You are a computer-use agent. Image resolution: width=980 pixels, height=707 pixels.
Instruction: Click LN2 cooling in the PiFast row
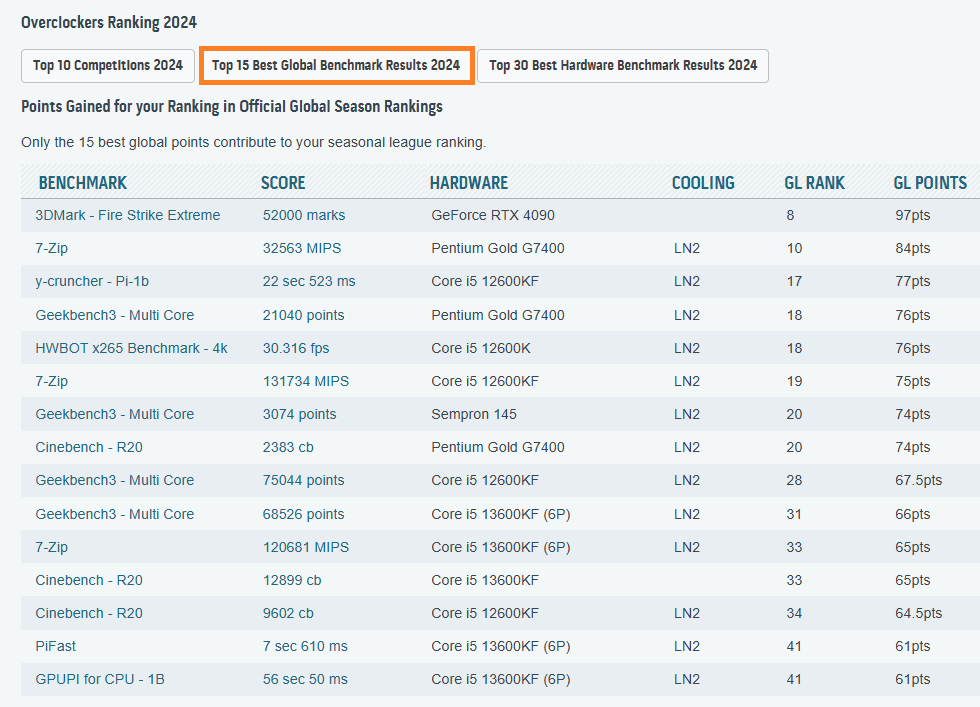click(x=686, y=647)
